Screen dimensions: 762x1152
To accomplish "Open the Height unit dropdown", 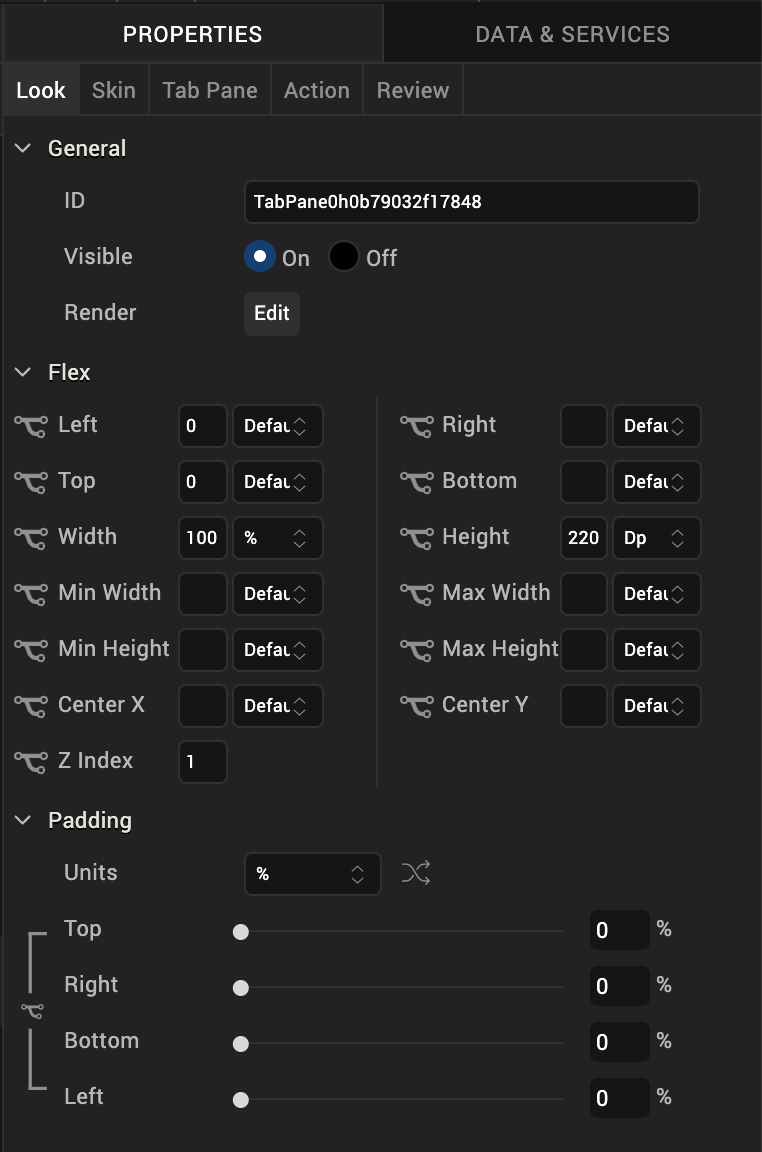I will tap(656, 538).
